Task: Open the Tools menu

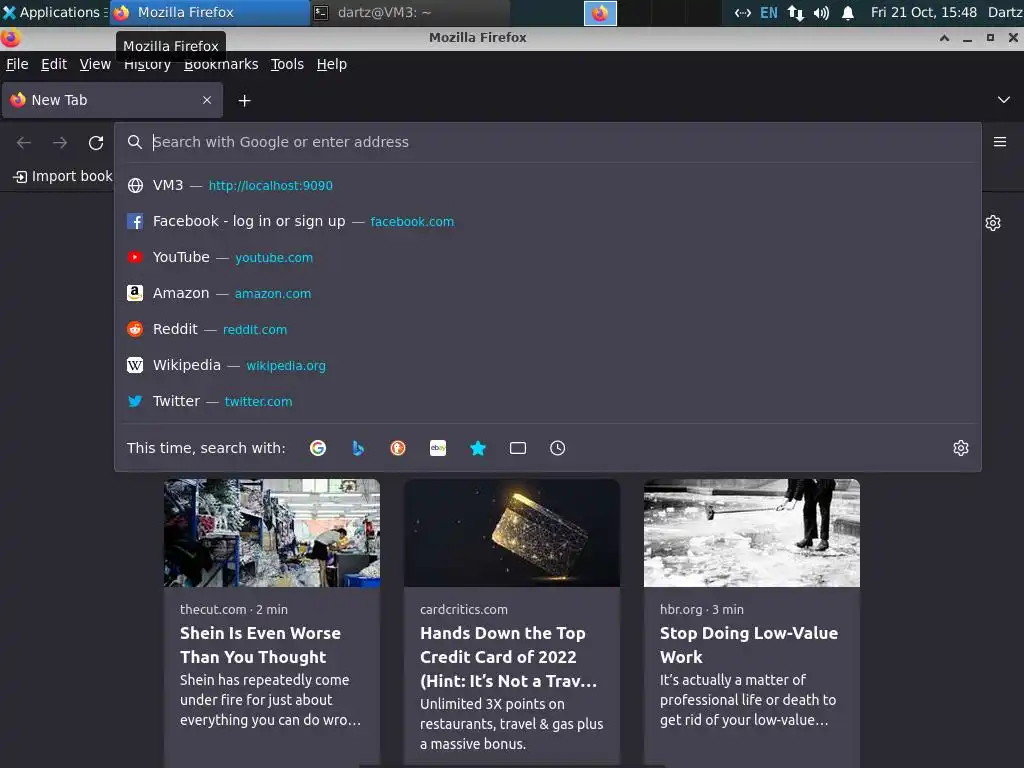Action: coord(287,64)
